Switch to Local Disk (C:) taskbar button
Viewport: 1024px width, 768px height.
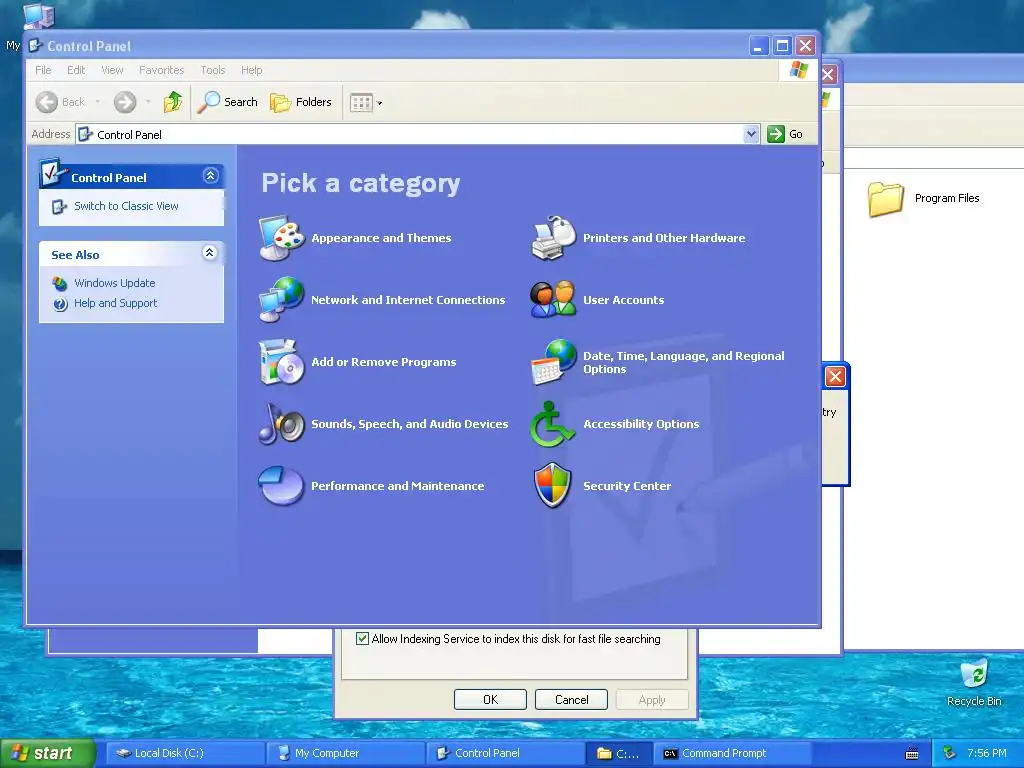[185, 754]
